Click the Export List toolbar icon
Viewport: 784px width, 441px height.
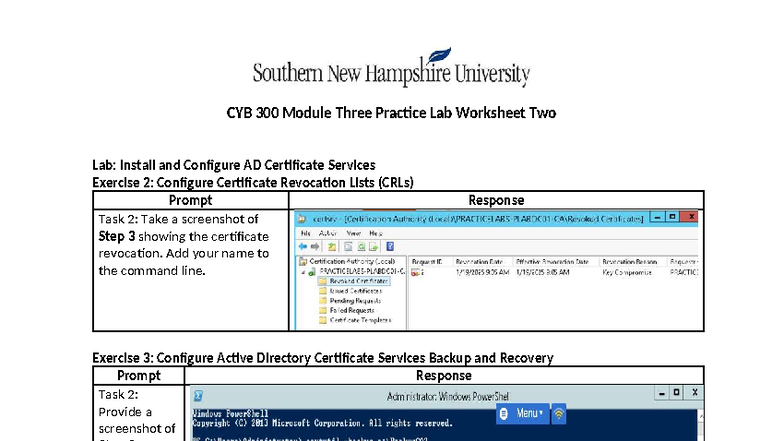(374, 246)
